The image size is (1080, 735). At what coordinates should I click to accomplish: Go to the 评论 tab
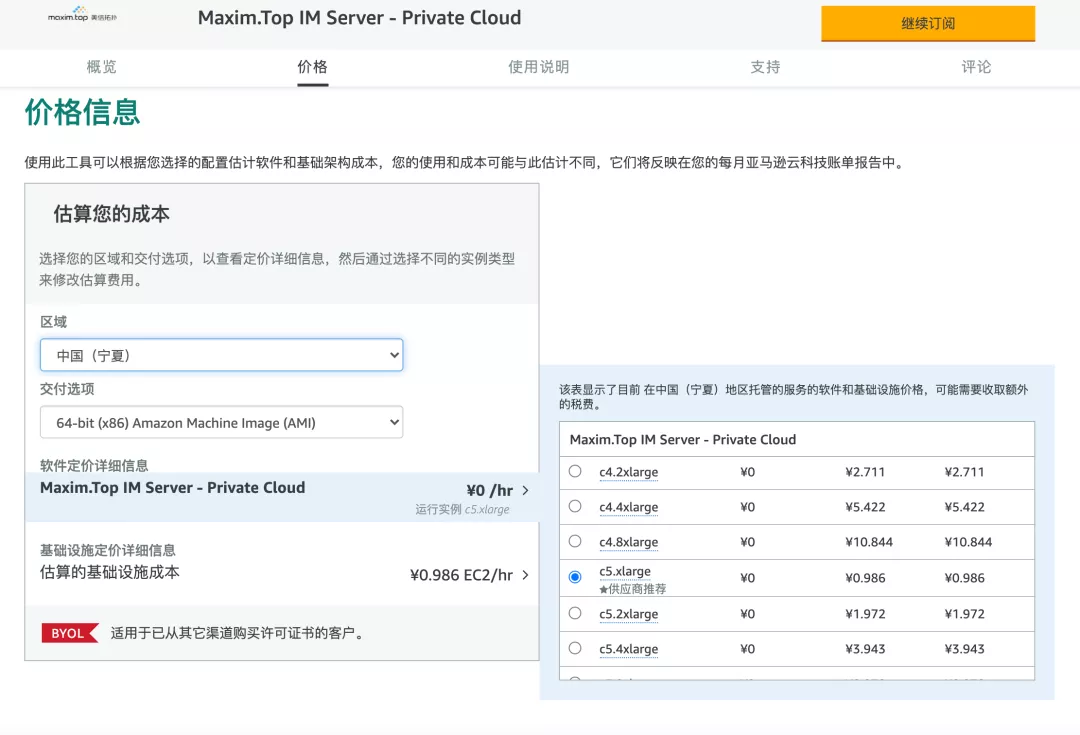pyautogui.click(x=976, y=67)
